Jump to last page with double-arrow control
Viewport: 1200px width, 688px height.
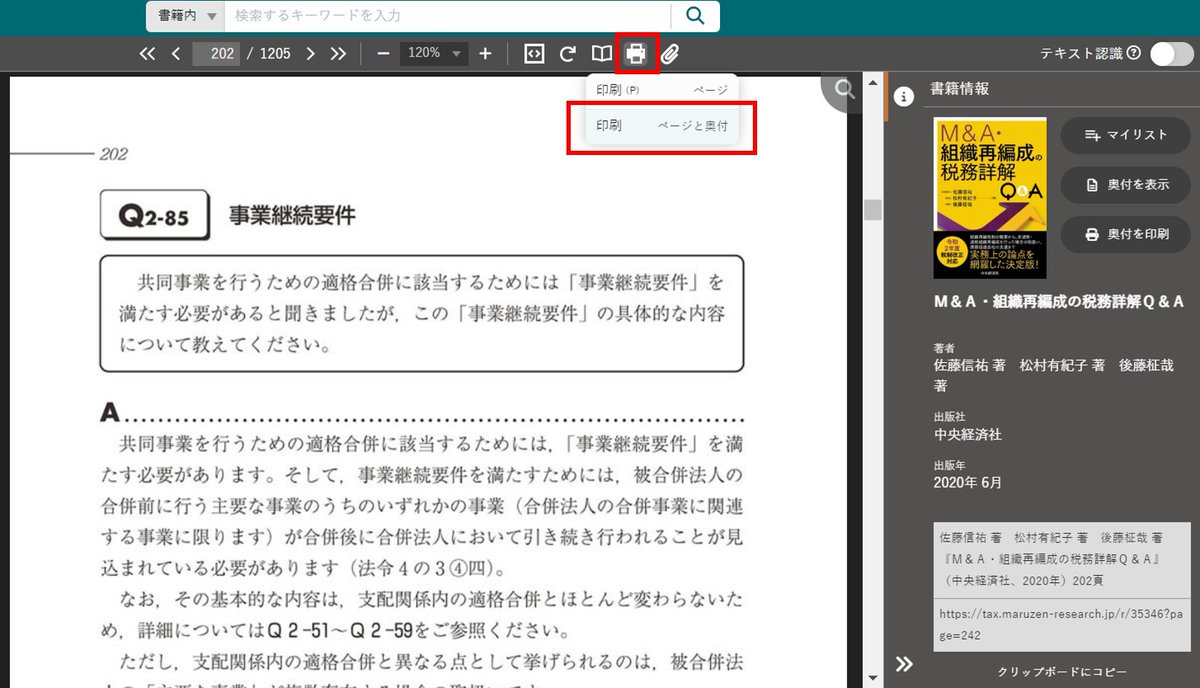click(338, 53)
